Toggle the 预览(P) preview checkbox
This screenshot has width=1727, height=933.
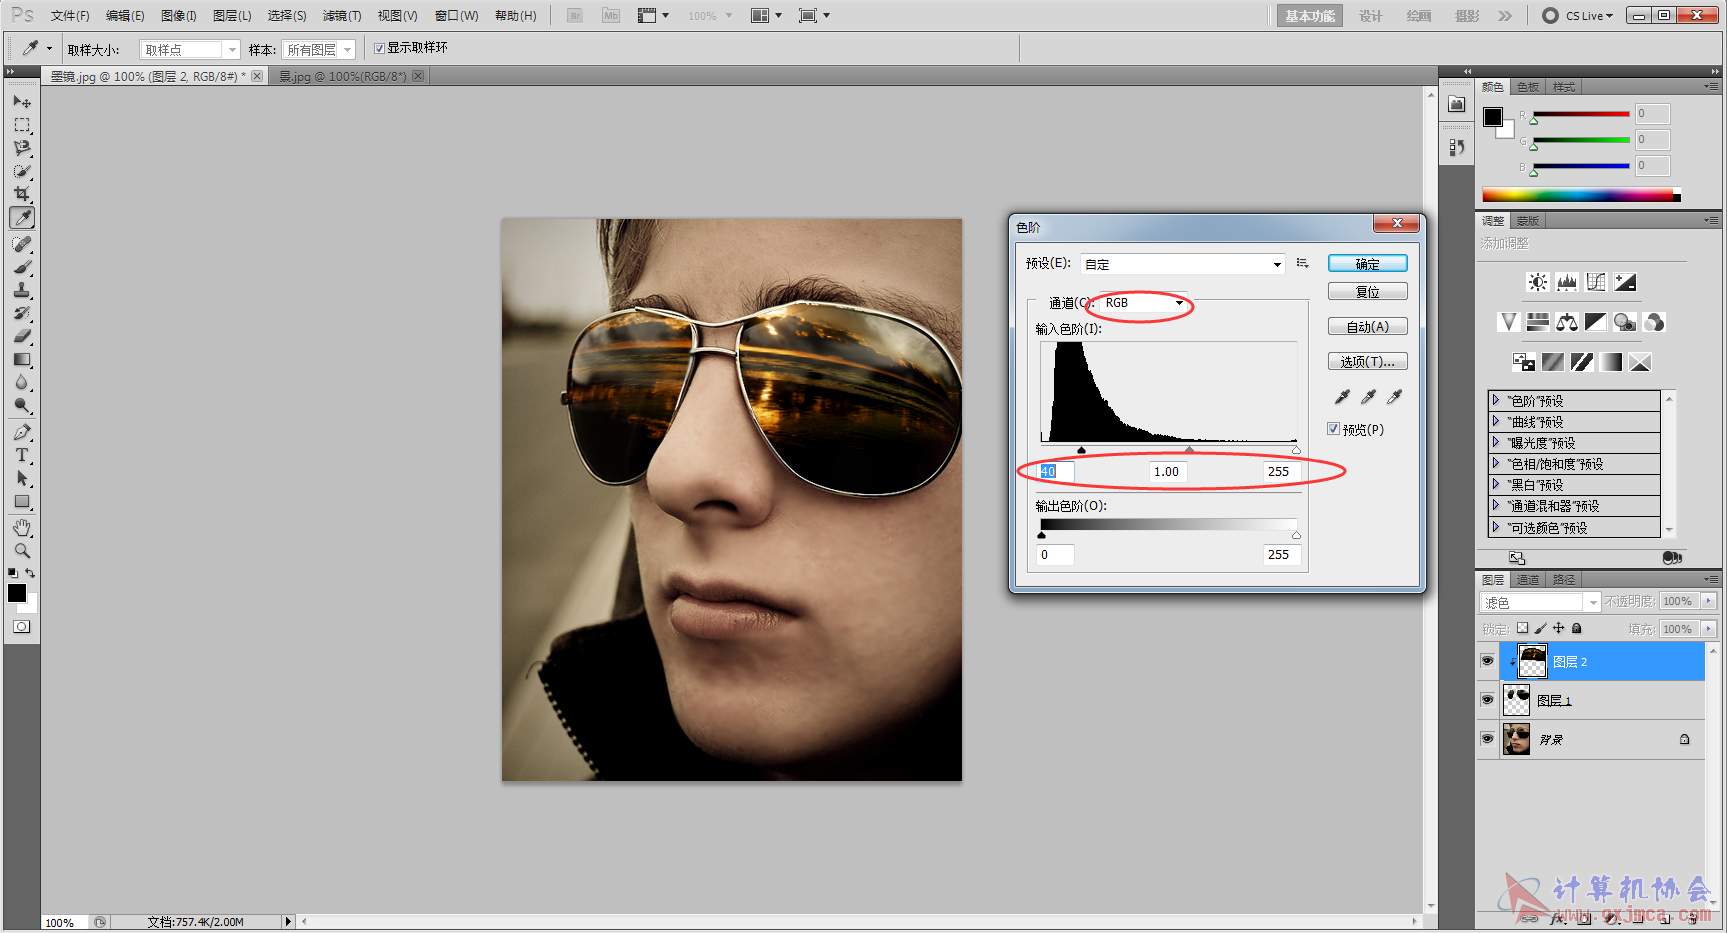pos(1333,429)
